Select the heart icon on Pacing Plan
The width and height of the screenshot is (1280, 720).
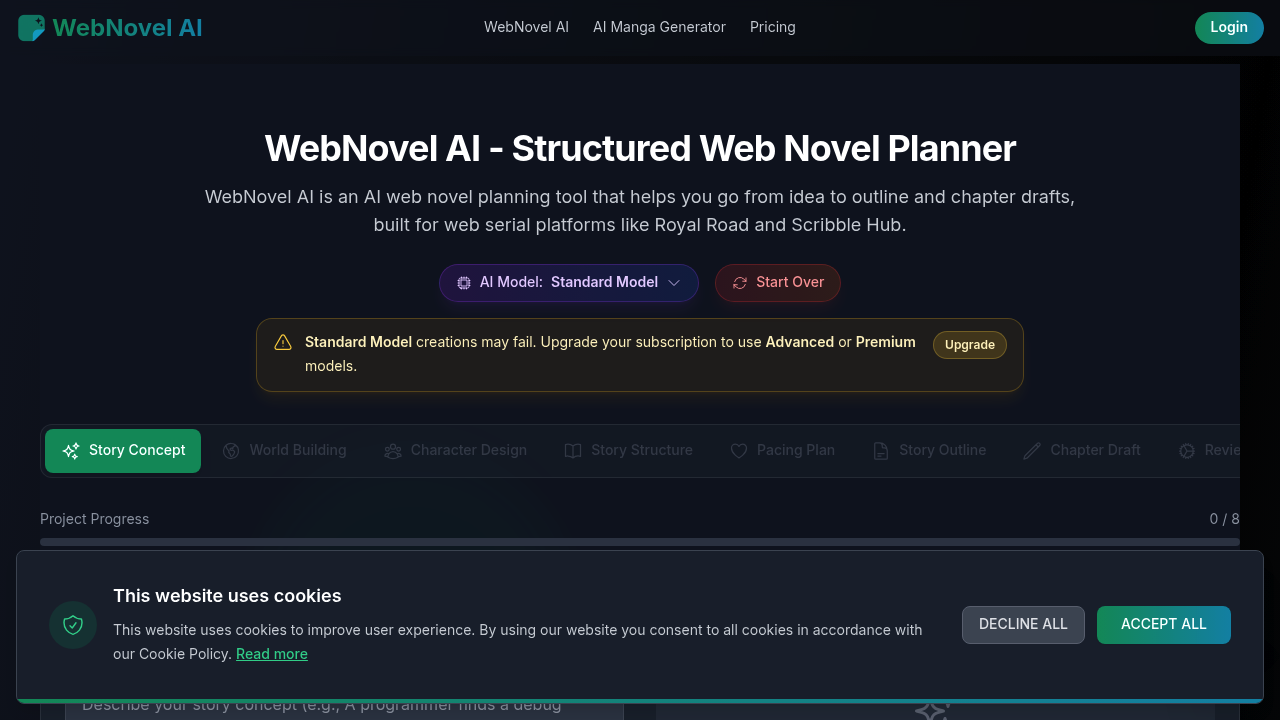(739, 451)
